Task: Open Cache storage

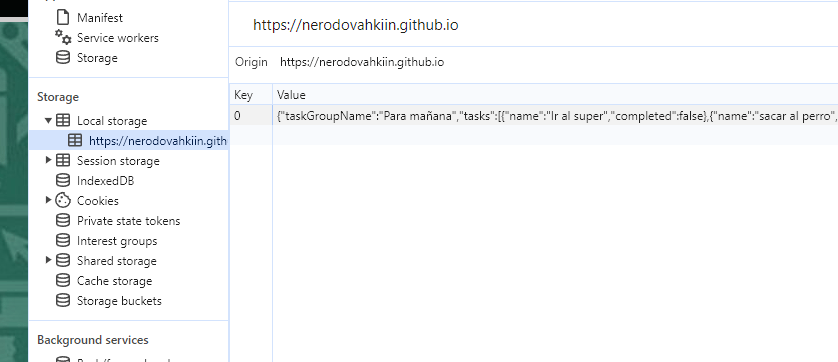Action: tap(114, 281)
